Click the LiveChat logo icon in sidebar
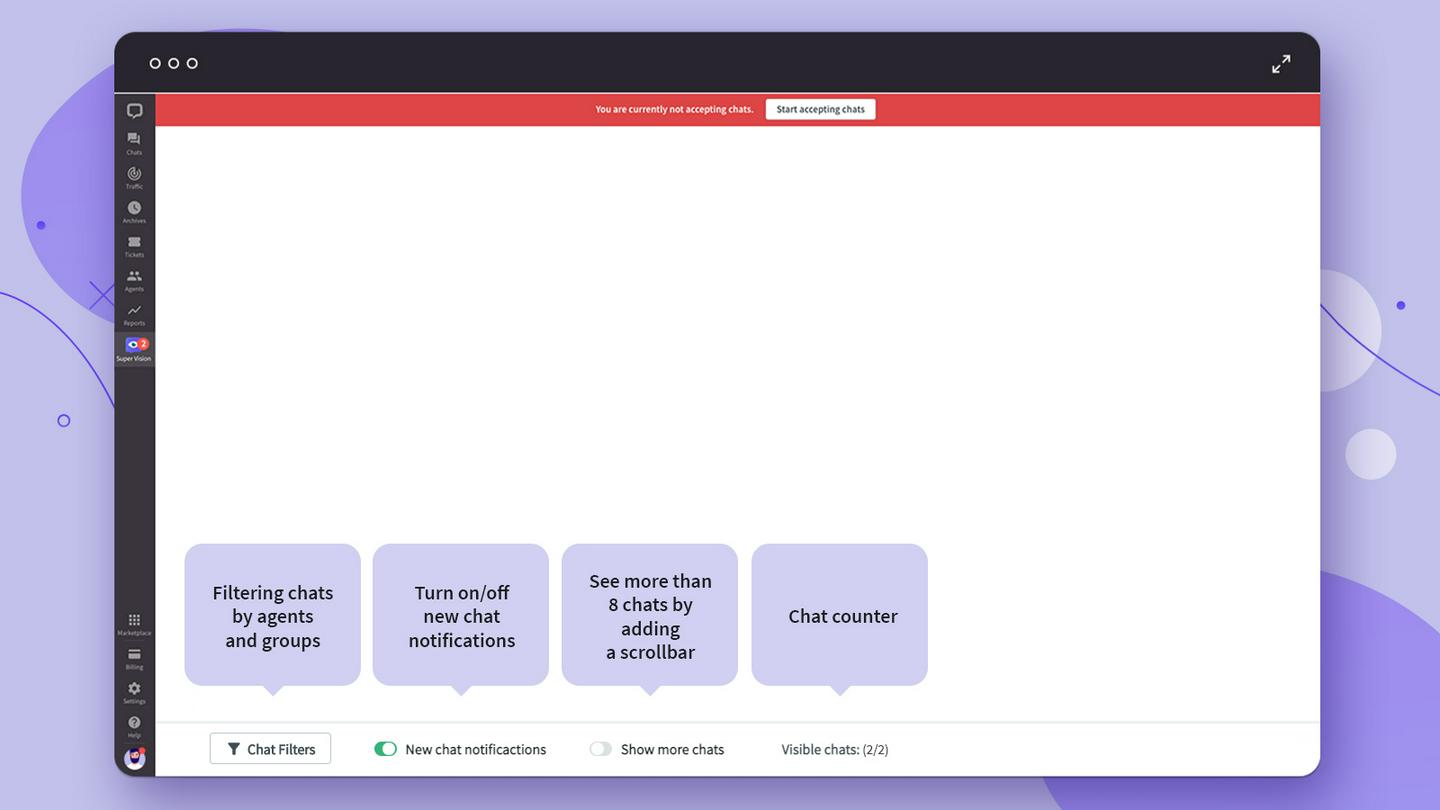The height and width of the screenshot is (810, 1440). pyautogui.click(x=134, y=111)
